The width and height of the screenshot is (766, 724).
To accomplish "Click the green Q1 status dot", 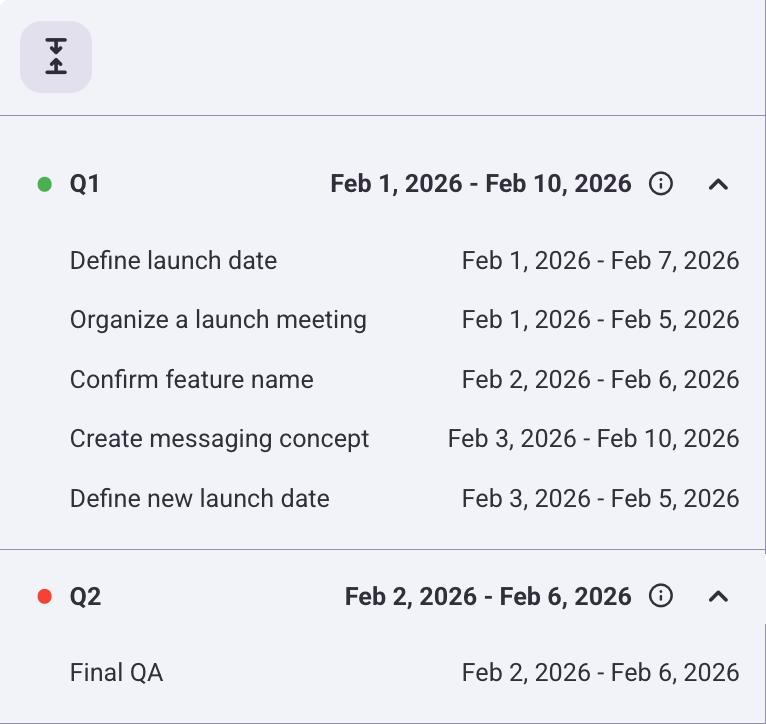I will (x=44, y=184).
